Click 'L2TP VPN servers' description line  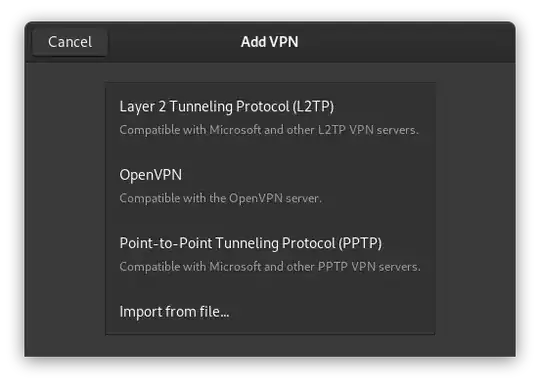point(269,130)
